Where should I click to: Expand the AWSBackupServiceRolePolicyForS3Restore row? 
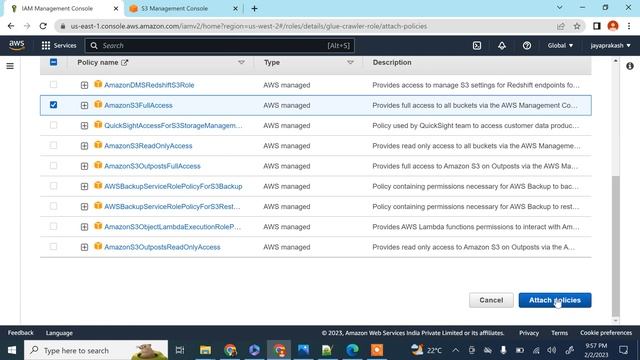[x=84, y=207]
